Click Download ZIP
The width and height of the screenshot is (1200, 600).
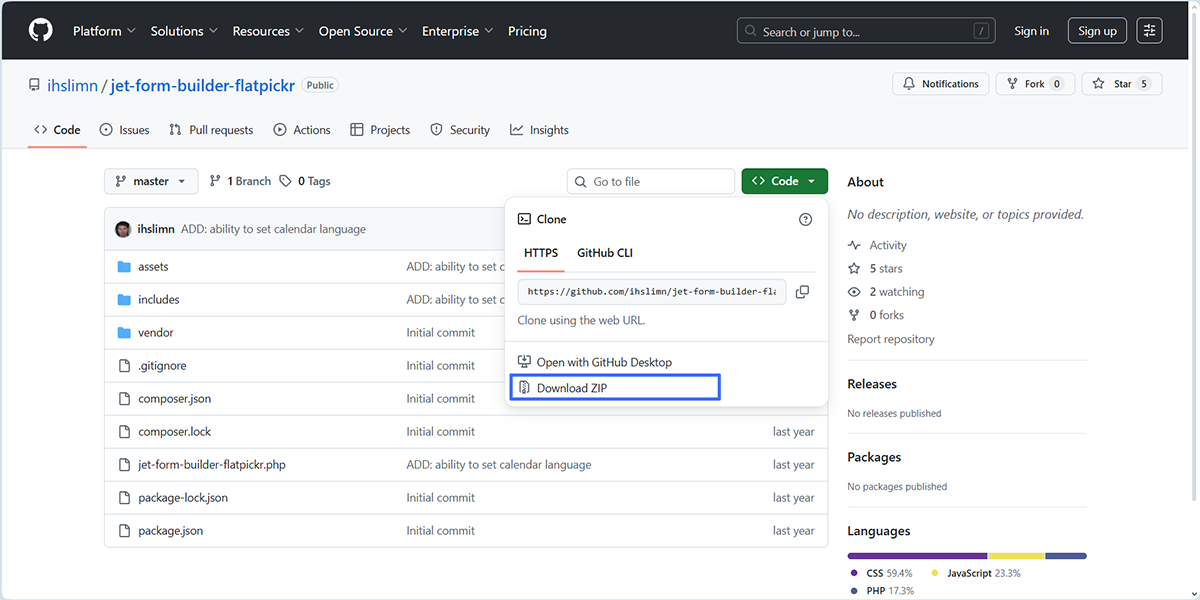[615, 387]
